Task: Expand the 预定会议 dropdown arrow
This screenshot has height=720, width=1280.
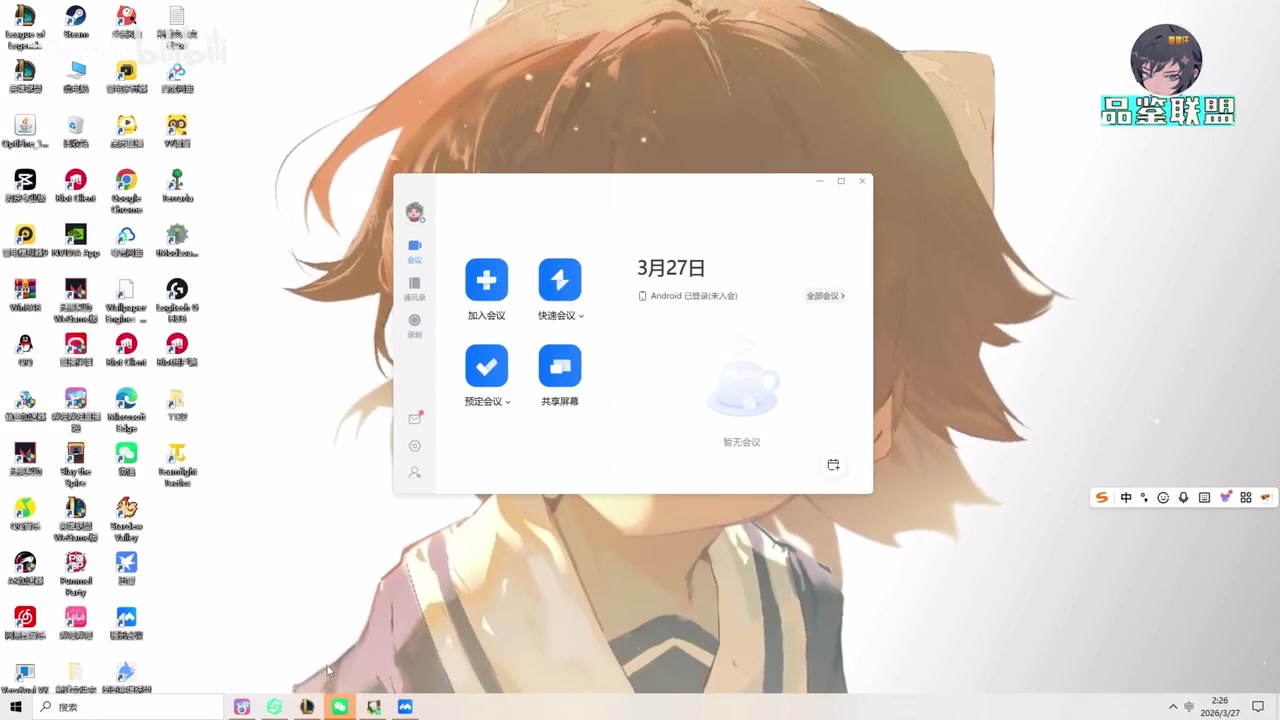Action: point(508,403)
